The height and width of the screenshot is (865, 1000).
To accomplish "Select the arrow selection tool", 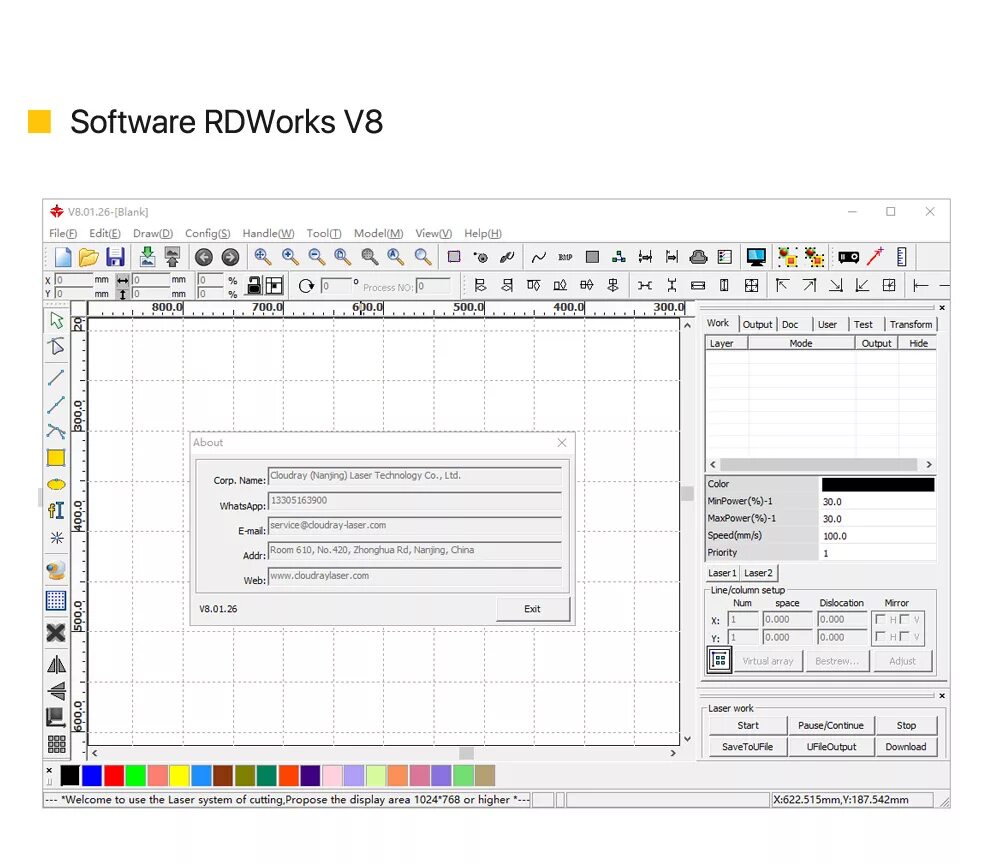I will tap(57, 320).
